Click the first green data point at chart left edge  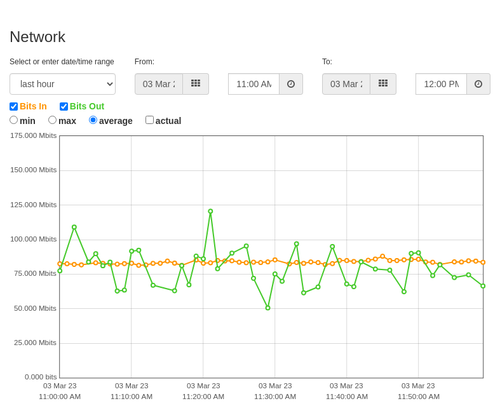point(60,271)
